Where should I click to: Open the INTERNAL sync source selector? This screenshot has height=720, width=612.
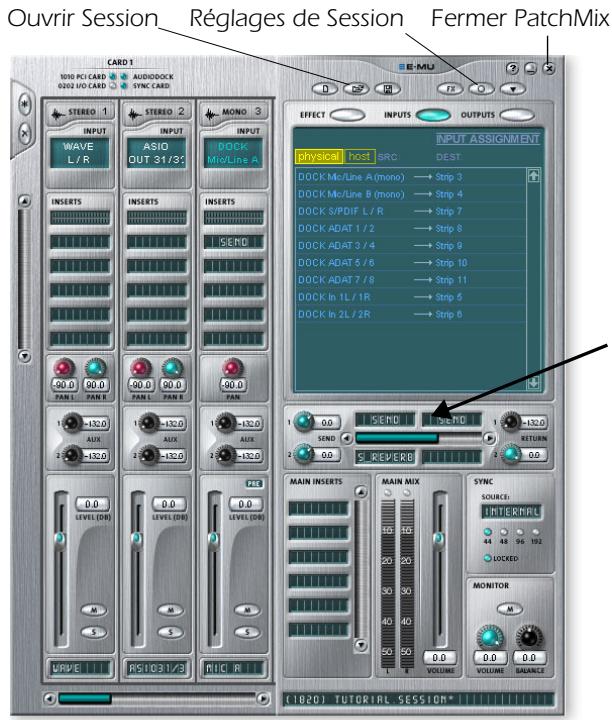[511, 512]
